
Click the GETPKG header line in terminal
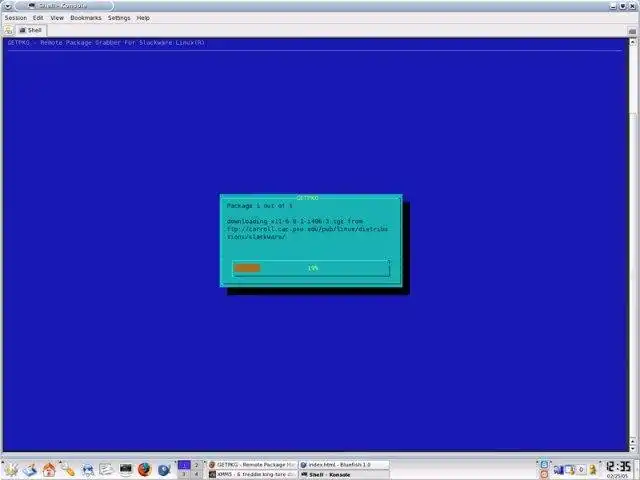point(106,42)
